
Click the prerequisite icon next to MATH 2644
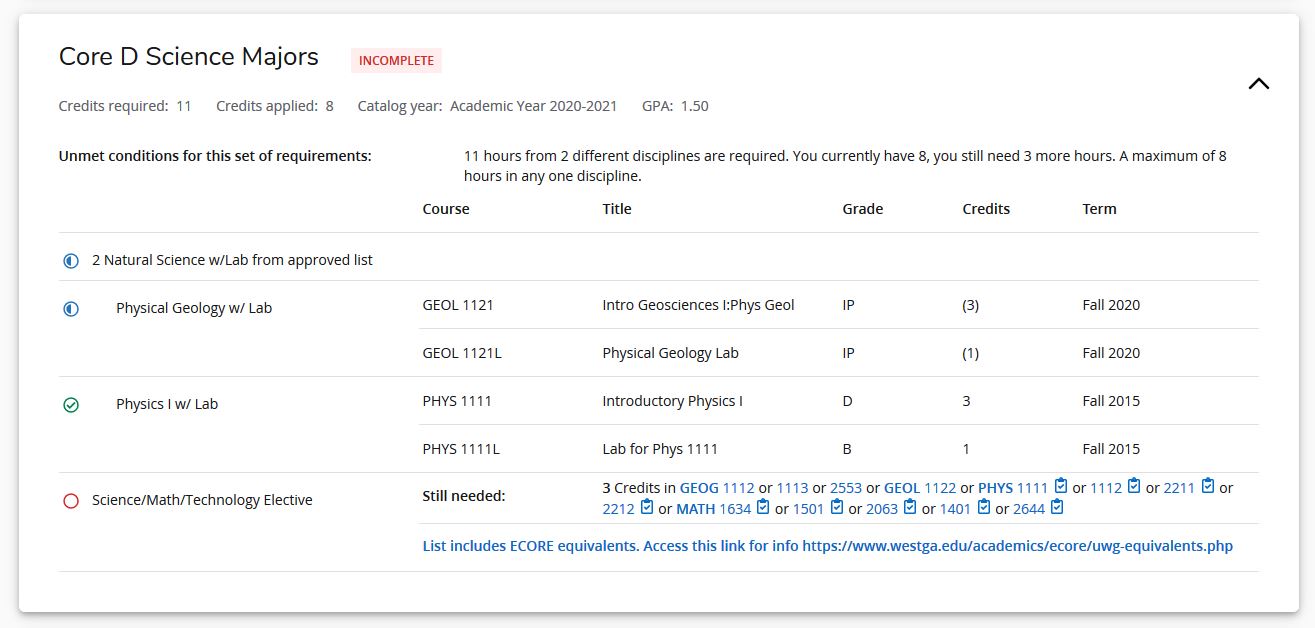[x=1057, y=508]
